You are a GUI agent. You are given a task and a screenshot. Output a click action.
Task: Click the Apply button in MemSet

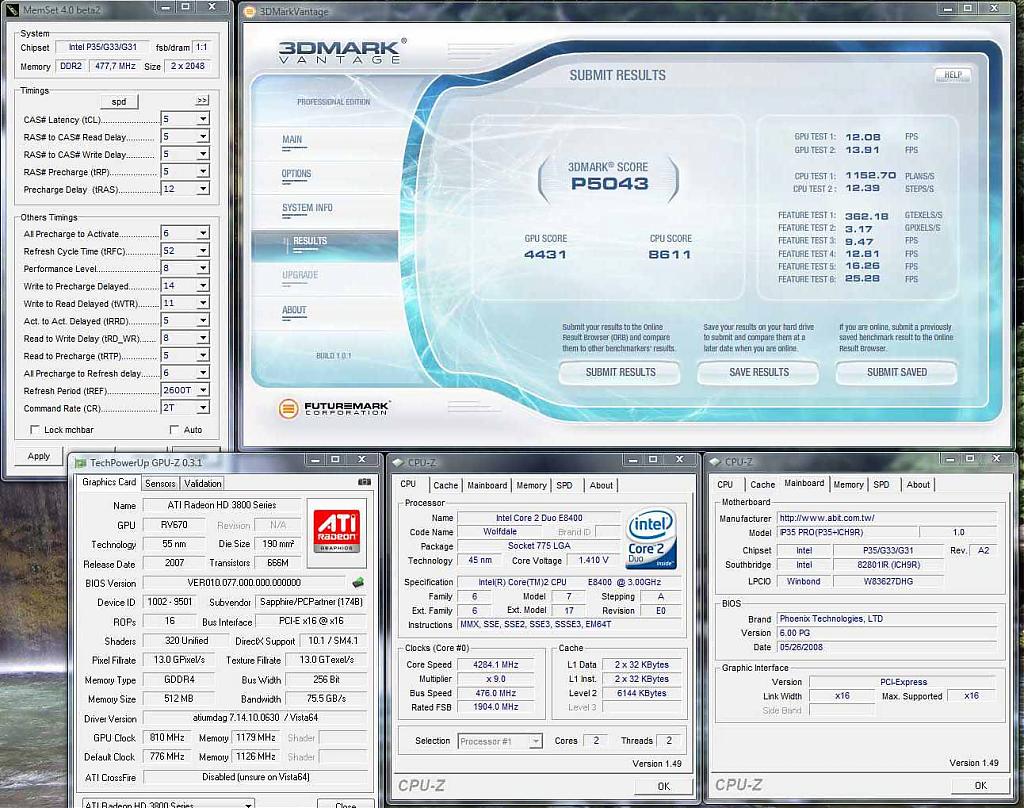pyautogui.click(x=39, y=456)
